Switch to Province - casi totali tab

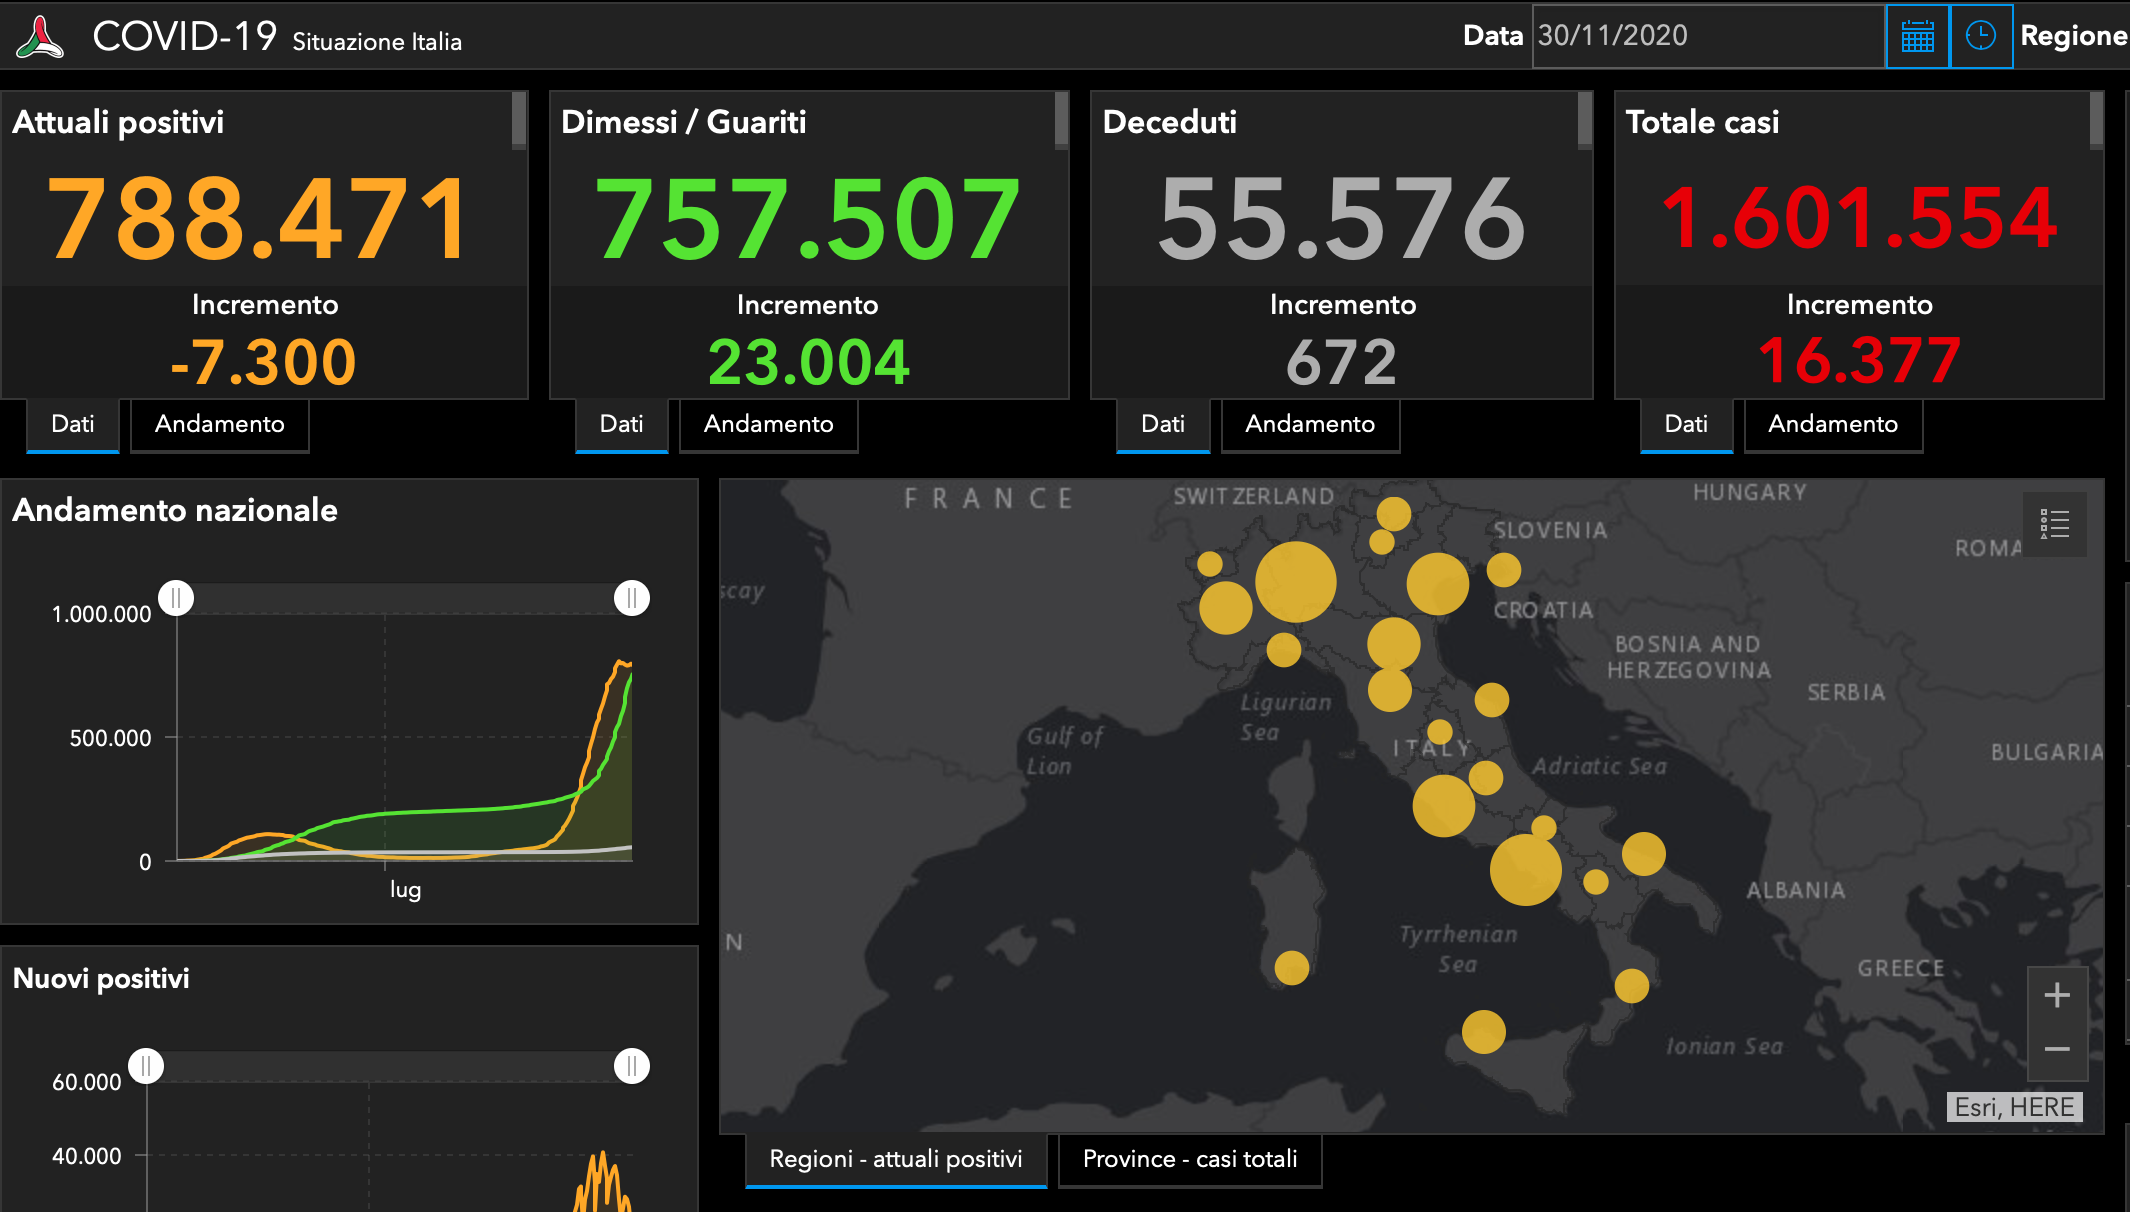(1190, 1160)
